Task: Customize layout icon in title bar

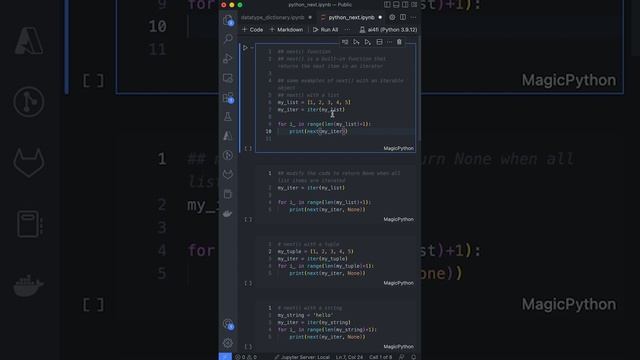Action: pyautogui.click(x=414, y=4)
